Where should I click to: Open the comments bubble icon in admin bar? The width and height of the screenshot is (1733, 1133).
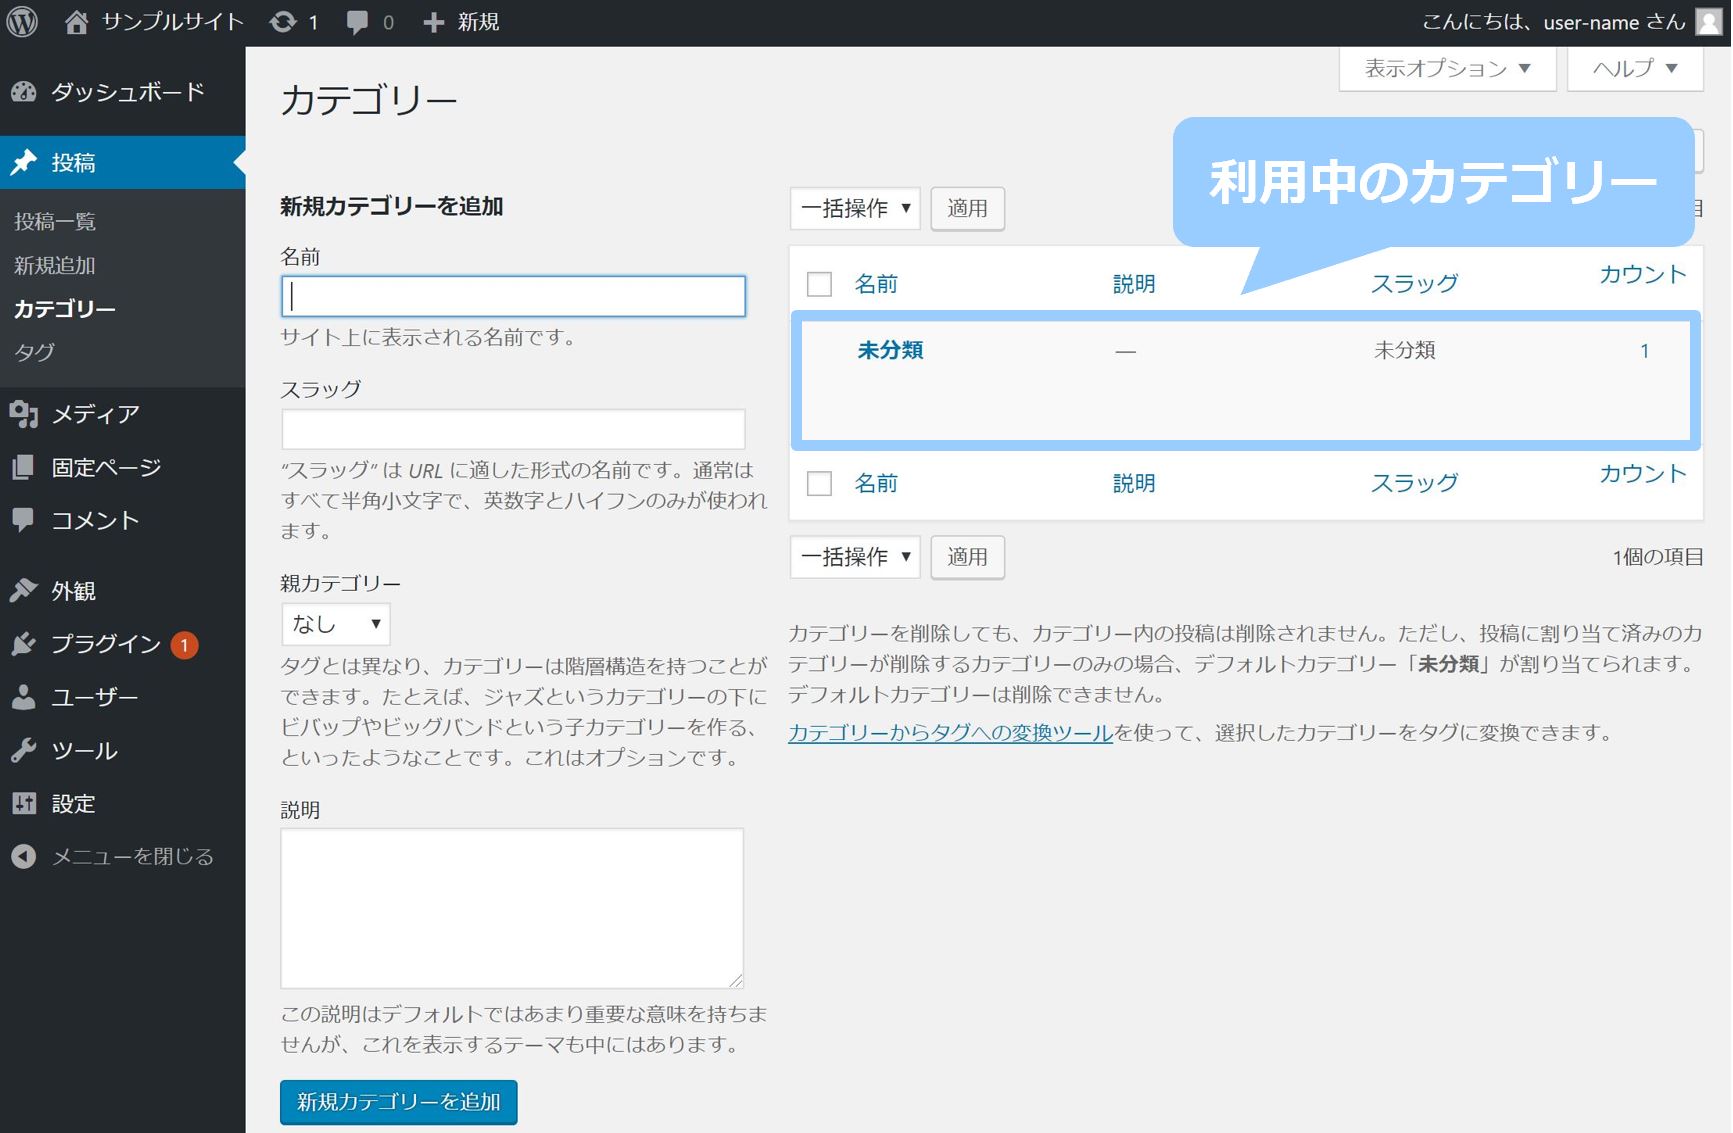coord(357,22)
